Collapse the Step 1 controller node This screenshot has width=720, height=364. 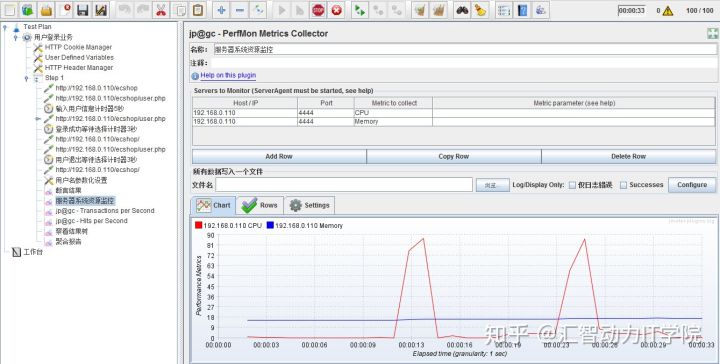tap(27, 78)
